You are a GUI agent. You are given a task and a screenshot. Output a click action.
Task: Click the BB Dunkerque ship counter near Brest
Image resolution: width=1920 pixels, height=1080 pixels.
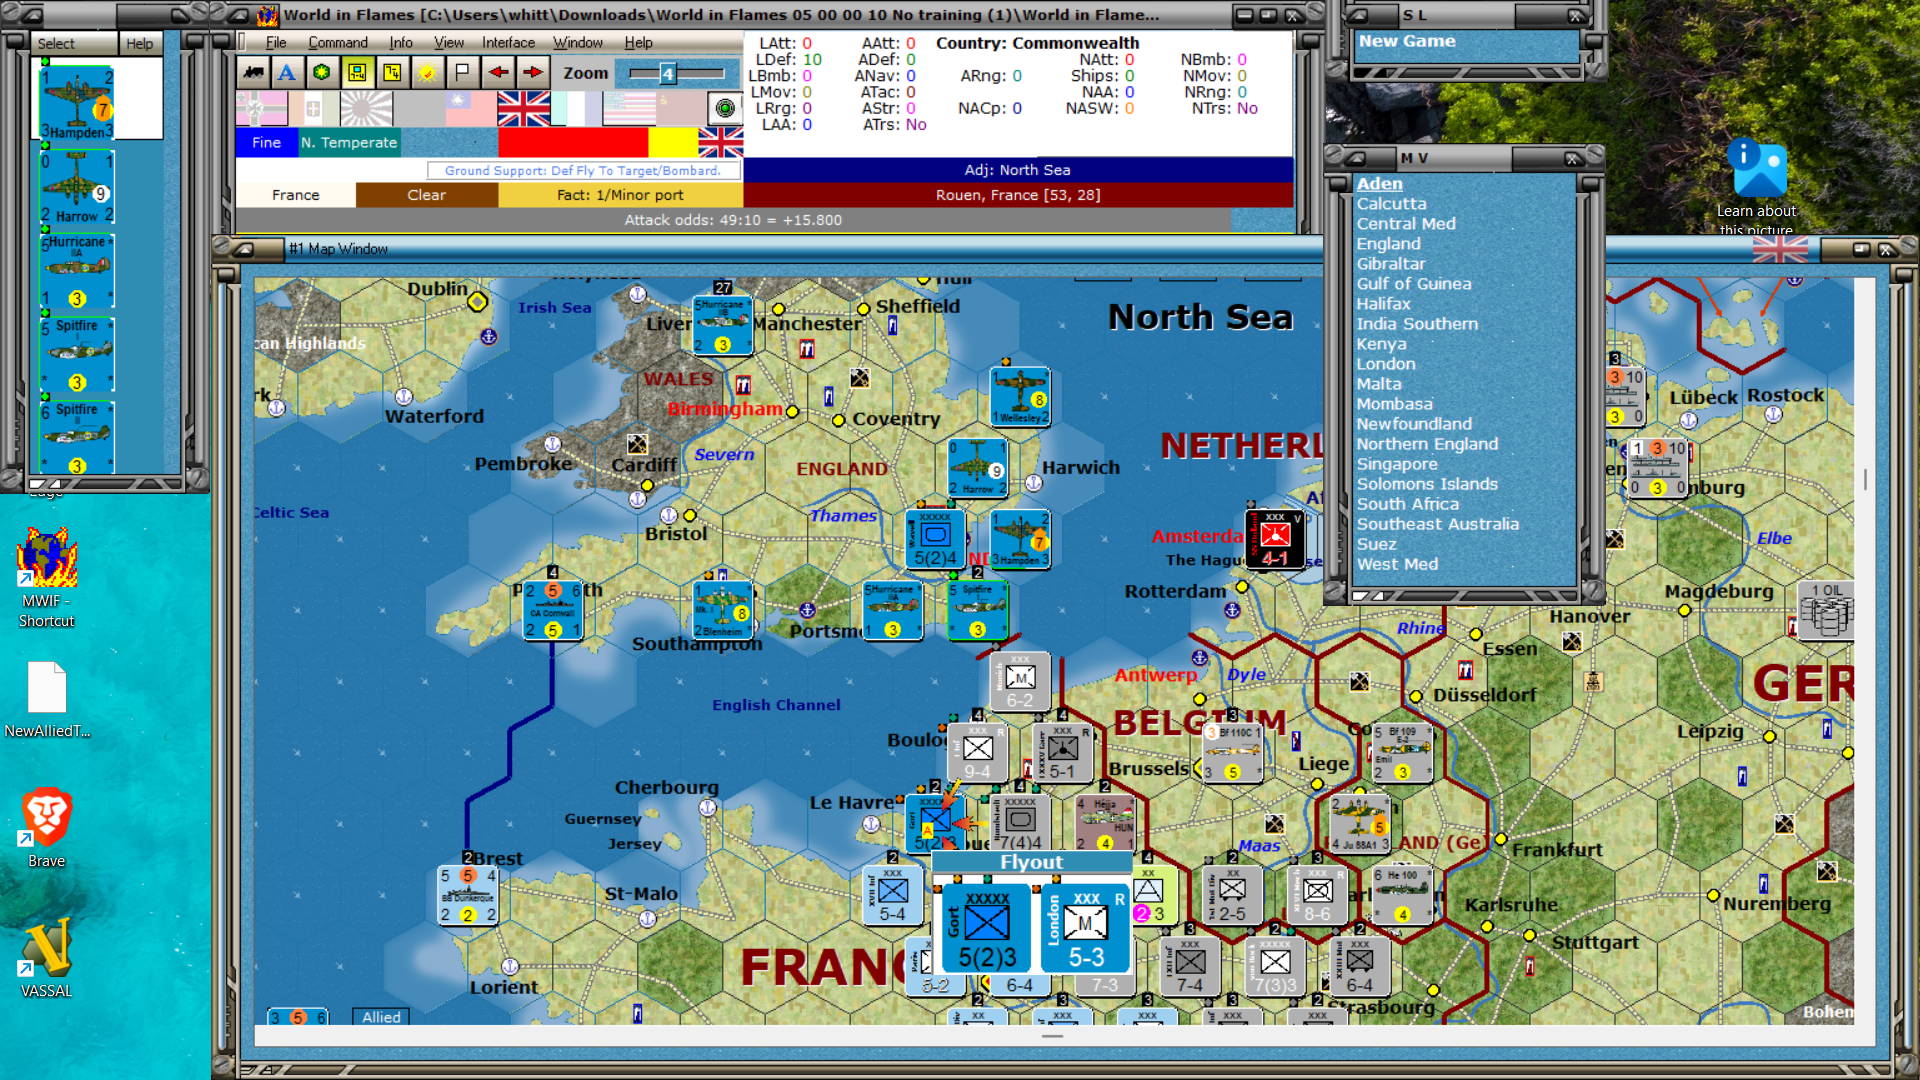point(469,895)
